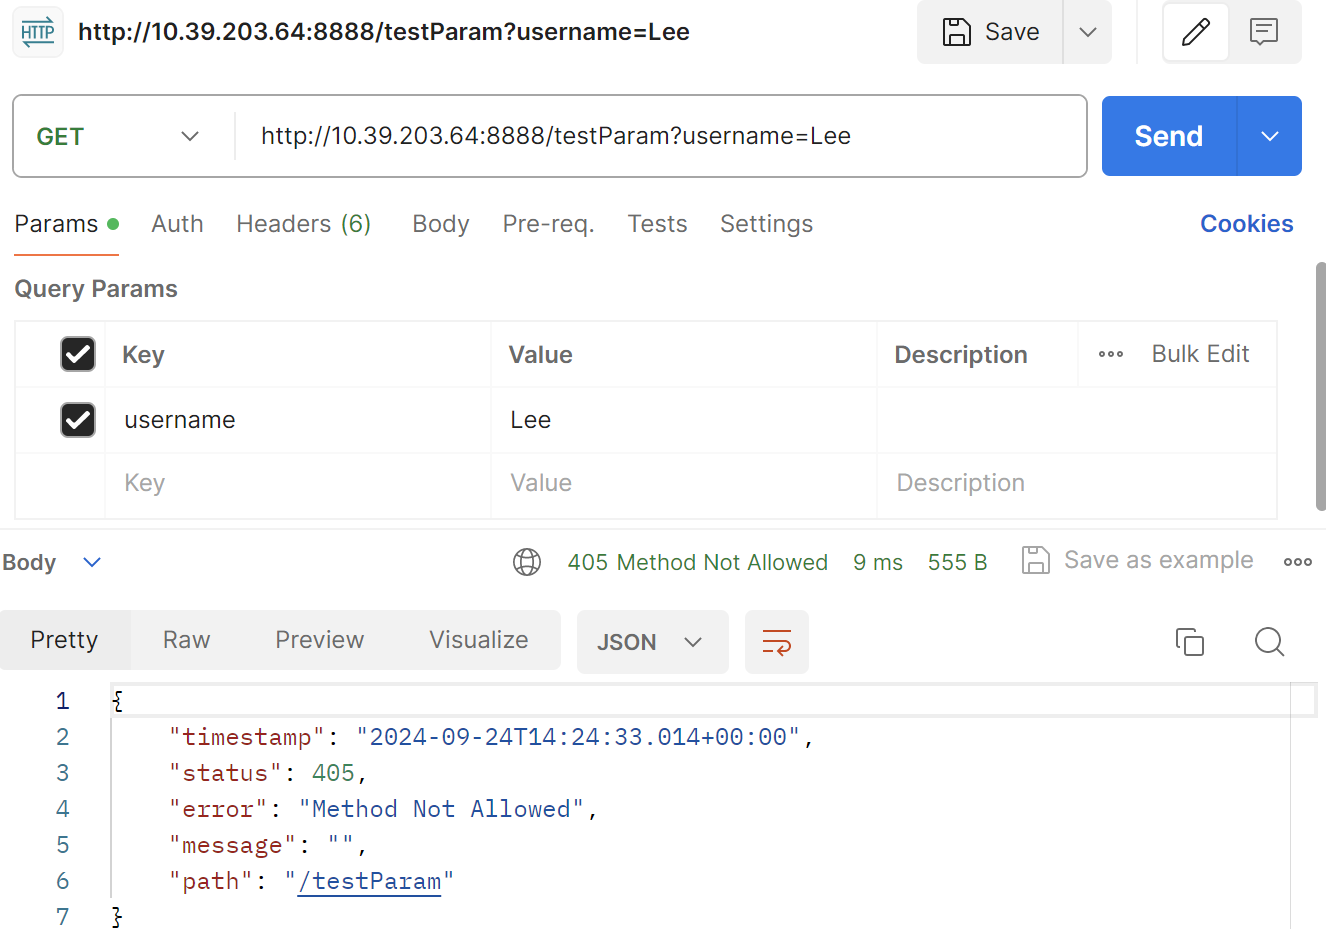Image resolution: width=1326 pixels, height=929 pixels.
Task: Follow the /testParam path link
Action: (x=369, y=881)
